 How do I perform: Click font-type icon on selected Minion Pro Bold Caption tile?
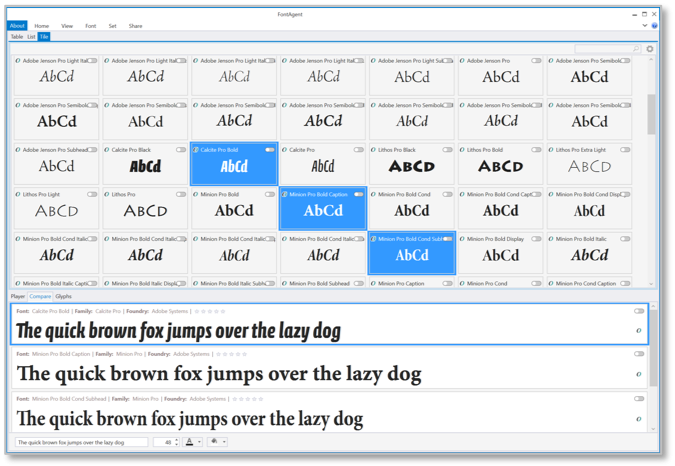click(284, 194)
